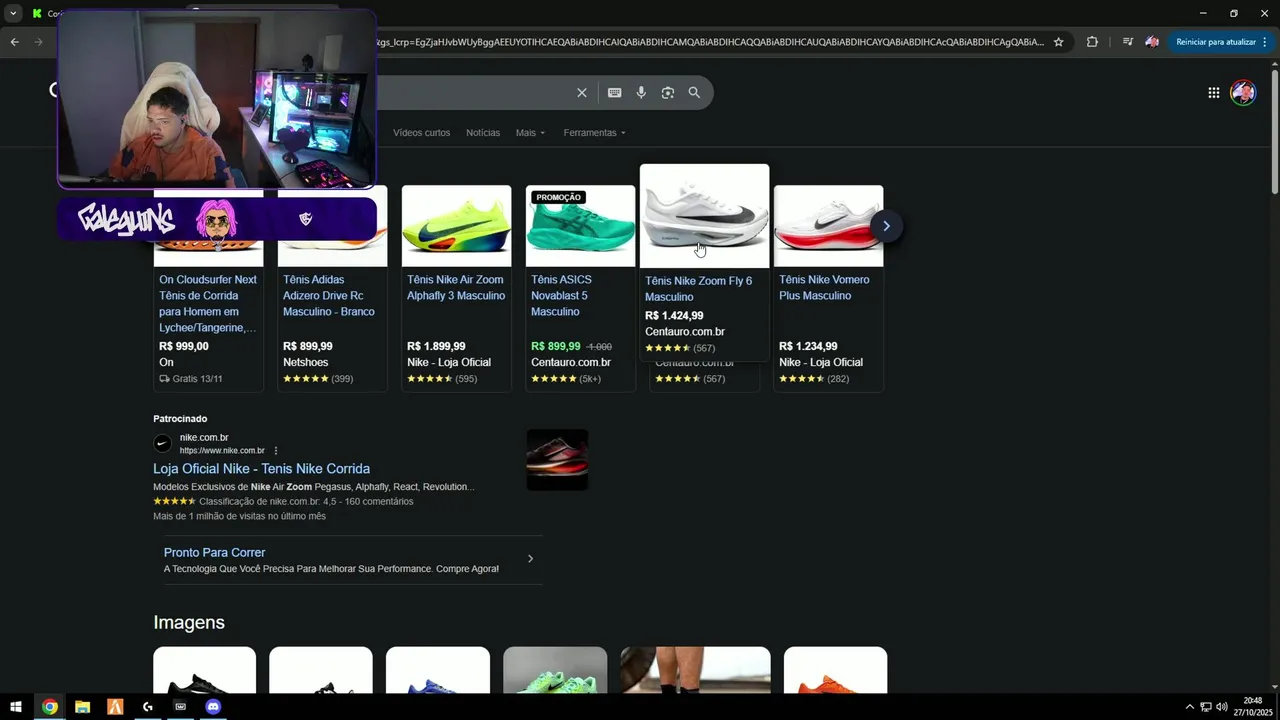Click the nike.com.br favicon logo
The height and width of the screenshot is (720, 1280).
coord(162,443)
